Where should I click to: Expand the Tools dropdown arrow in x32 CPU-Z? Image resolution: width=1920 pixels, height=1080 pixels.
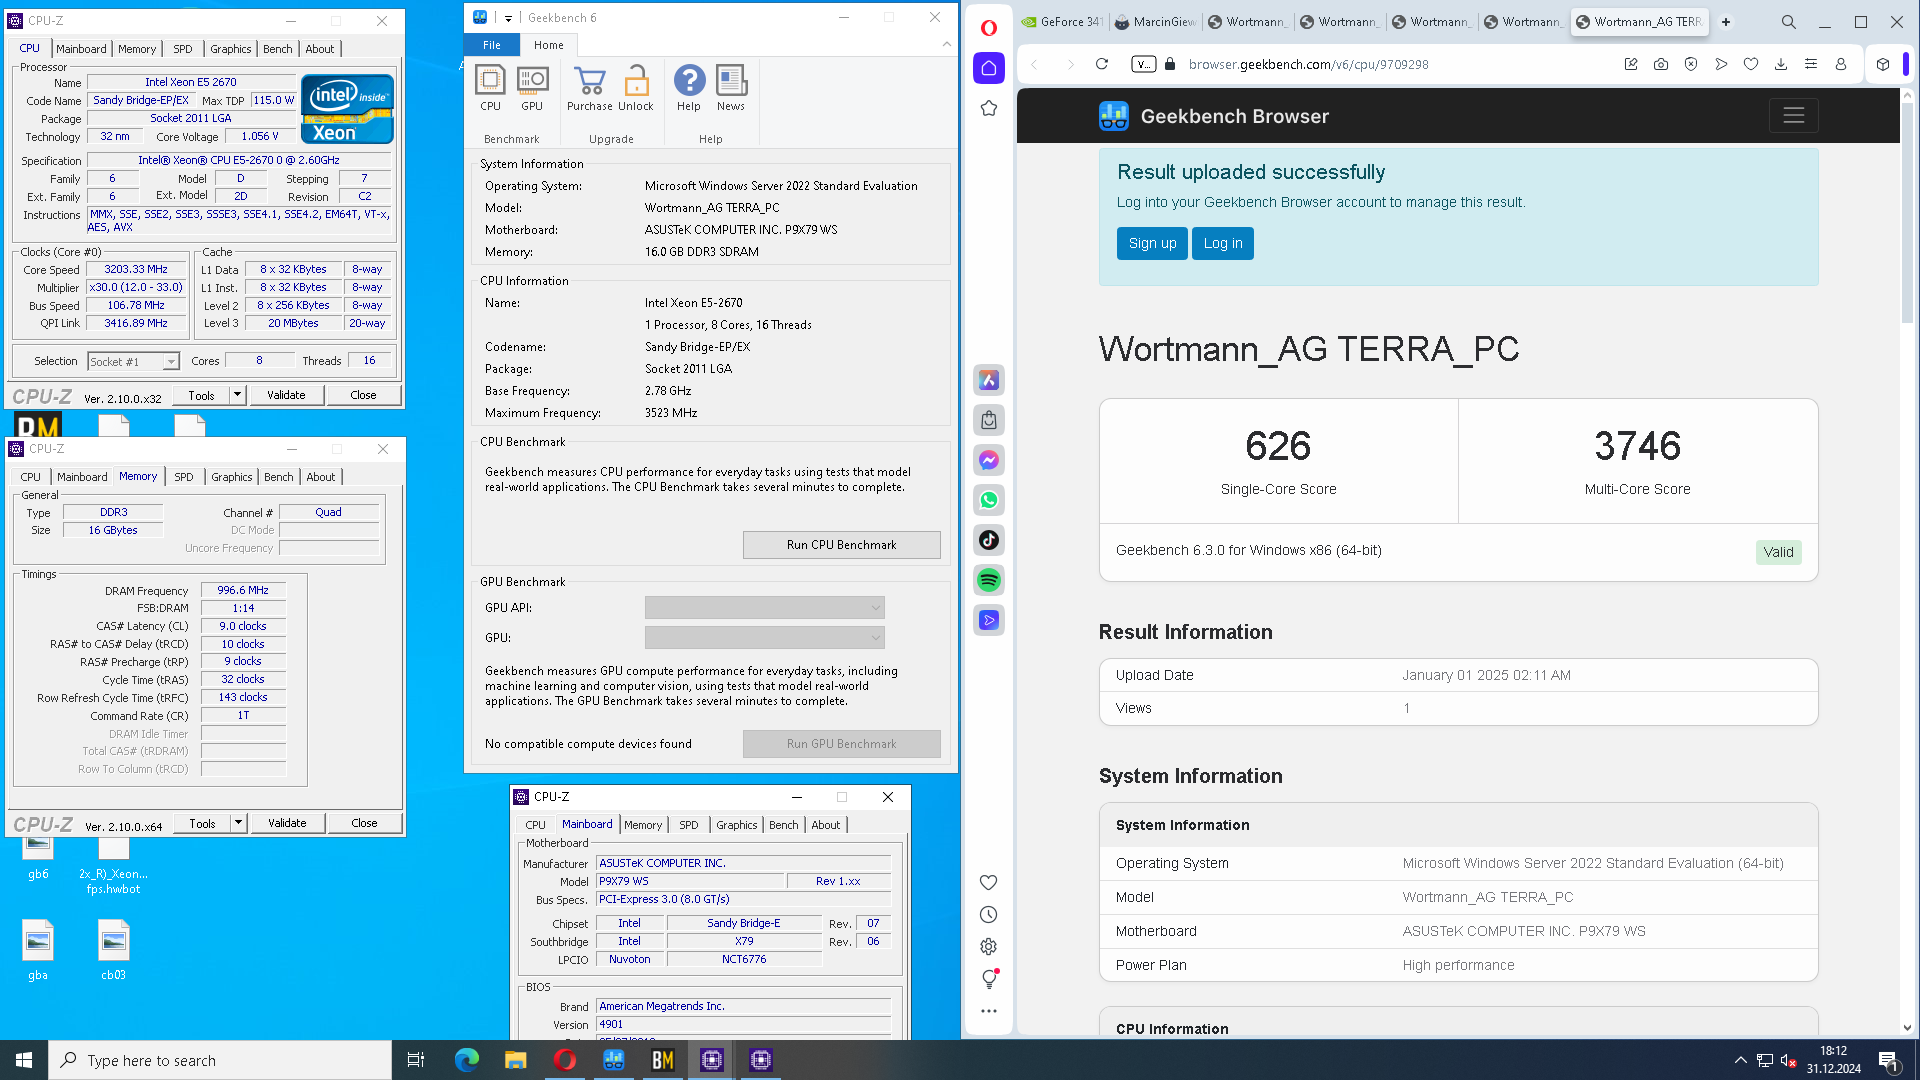coord(237,395)
